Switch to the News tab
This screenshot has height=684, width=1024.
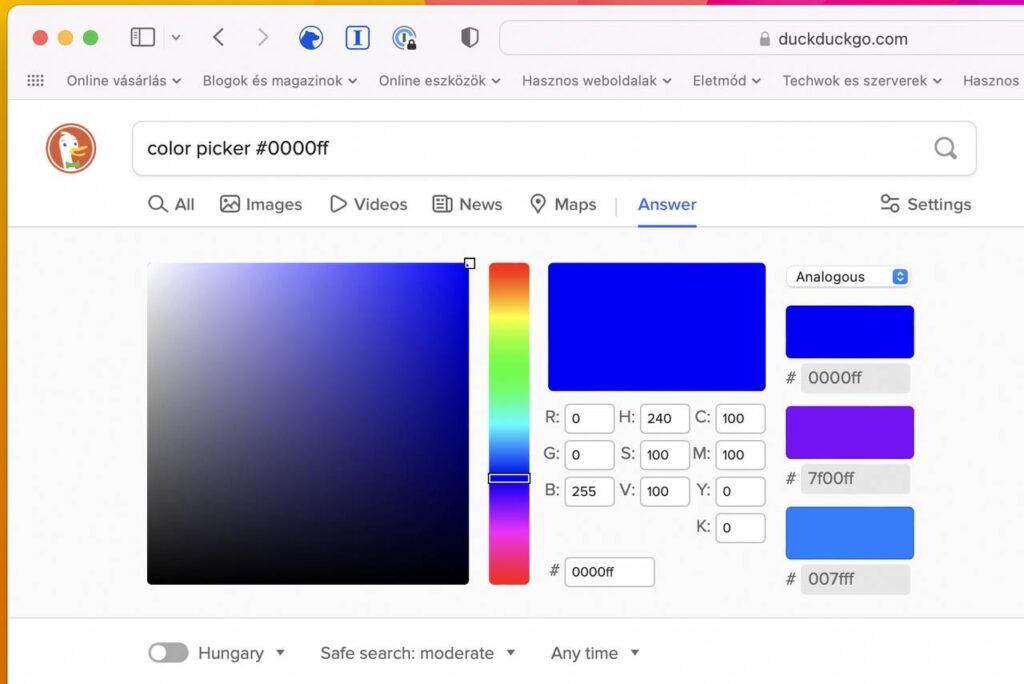468,204
